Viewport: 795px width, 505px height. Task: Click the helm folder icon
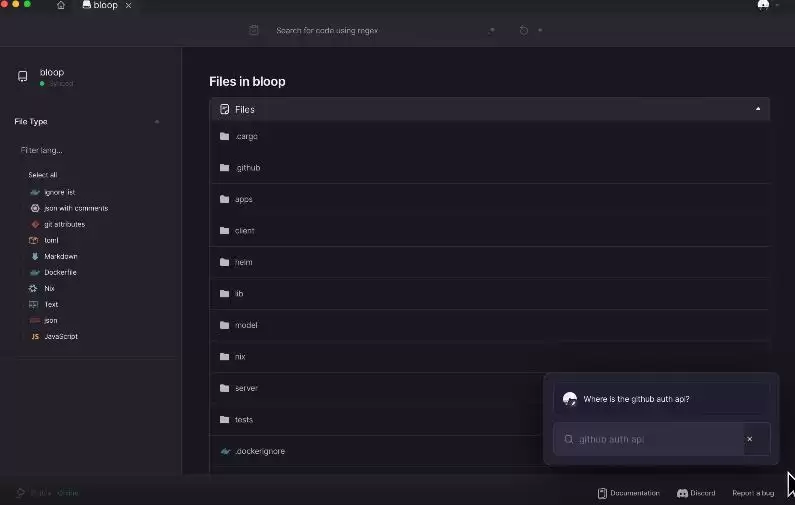pyautogui.click(x=225, y=262)
